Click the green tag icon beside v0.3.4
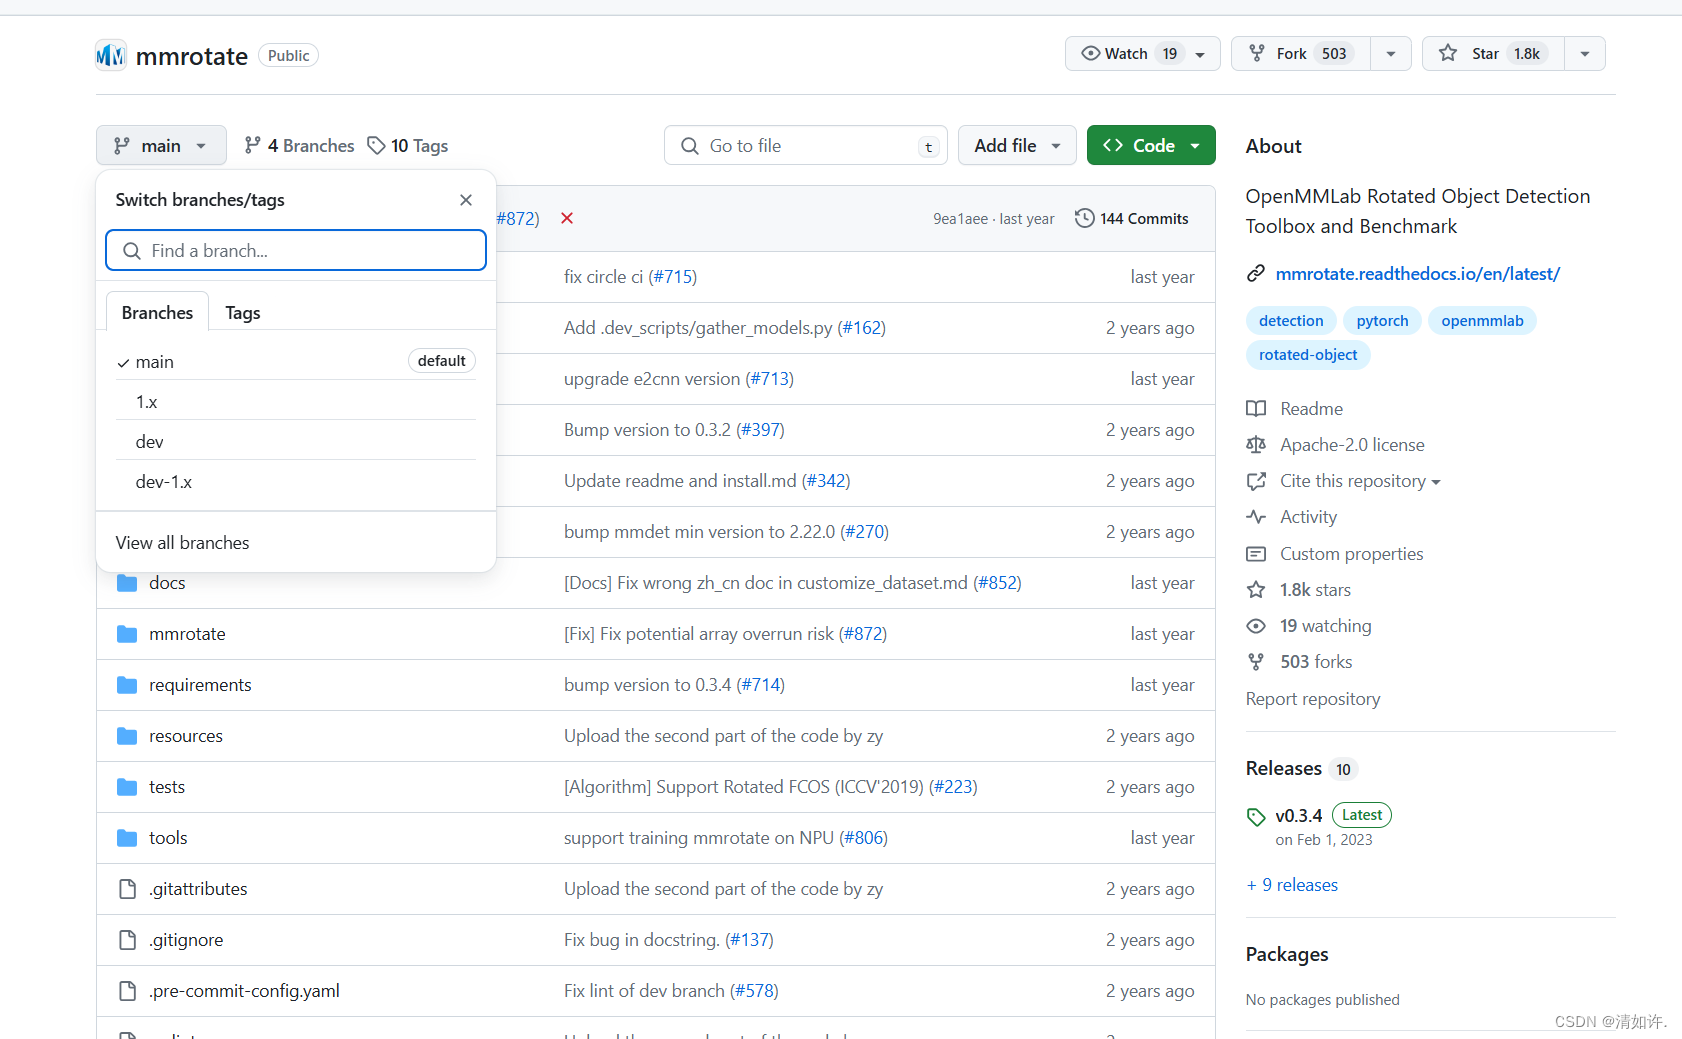This screenshot has height=1039, width=1682. 1256,817
